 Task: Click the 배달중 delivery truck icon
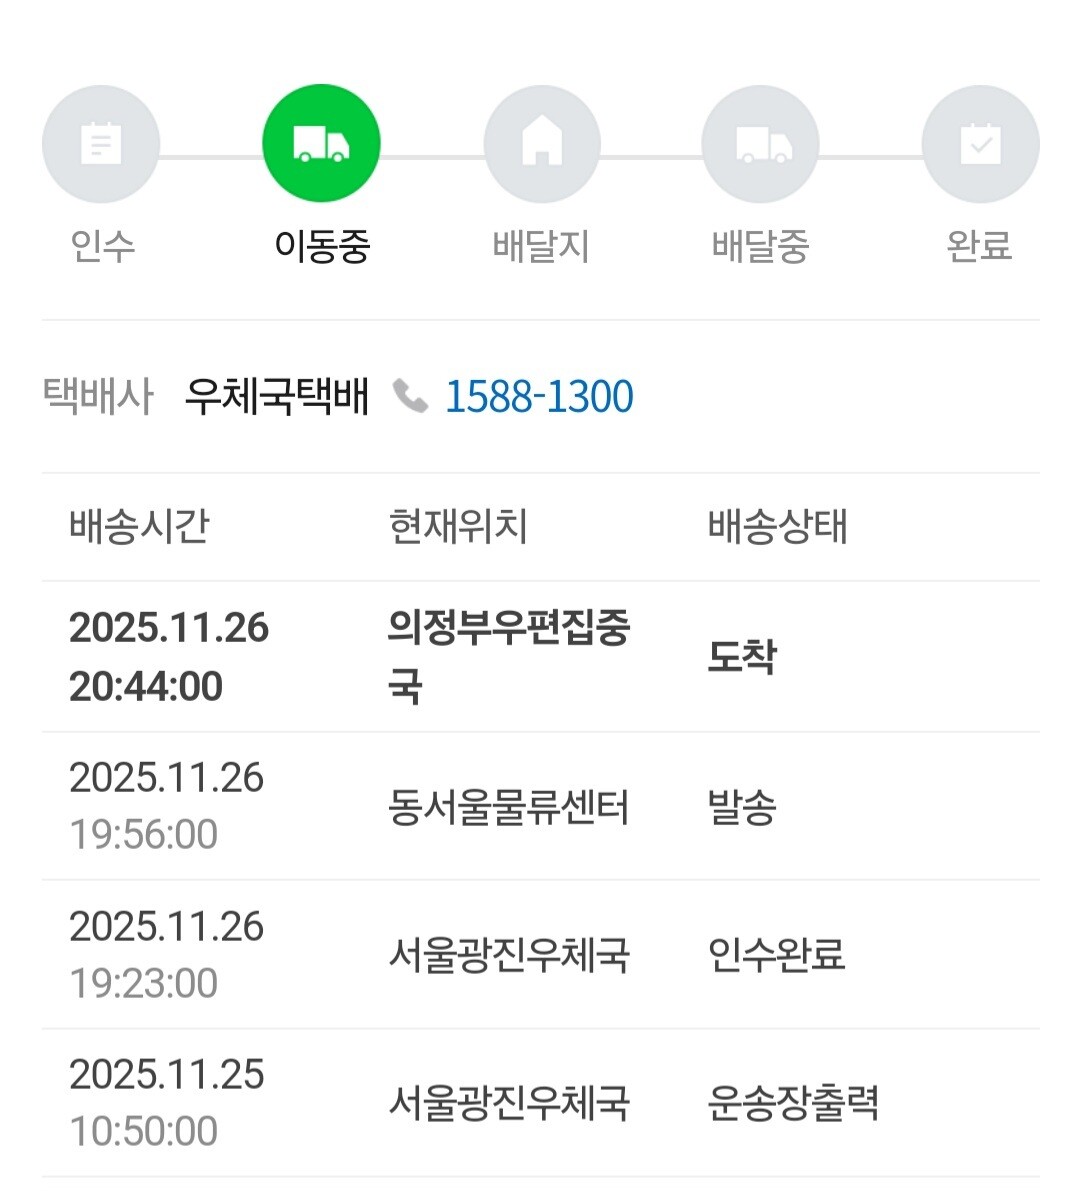pyautogui.click(x=761, y=144)
